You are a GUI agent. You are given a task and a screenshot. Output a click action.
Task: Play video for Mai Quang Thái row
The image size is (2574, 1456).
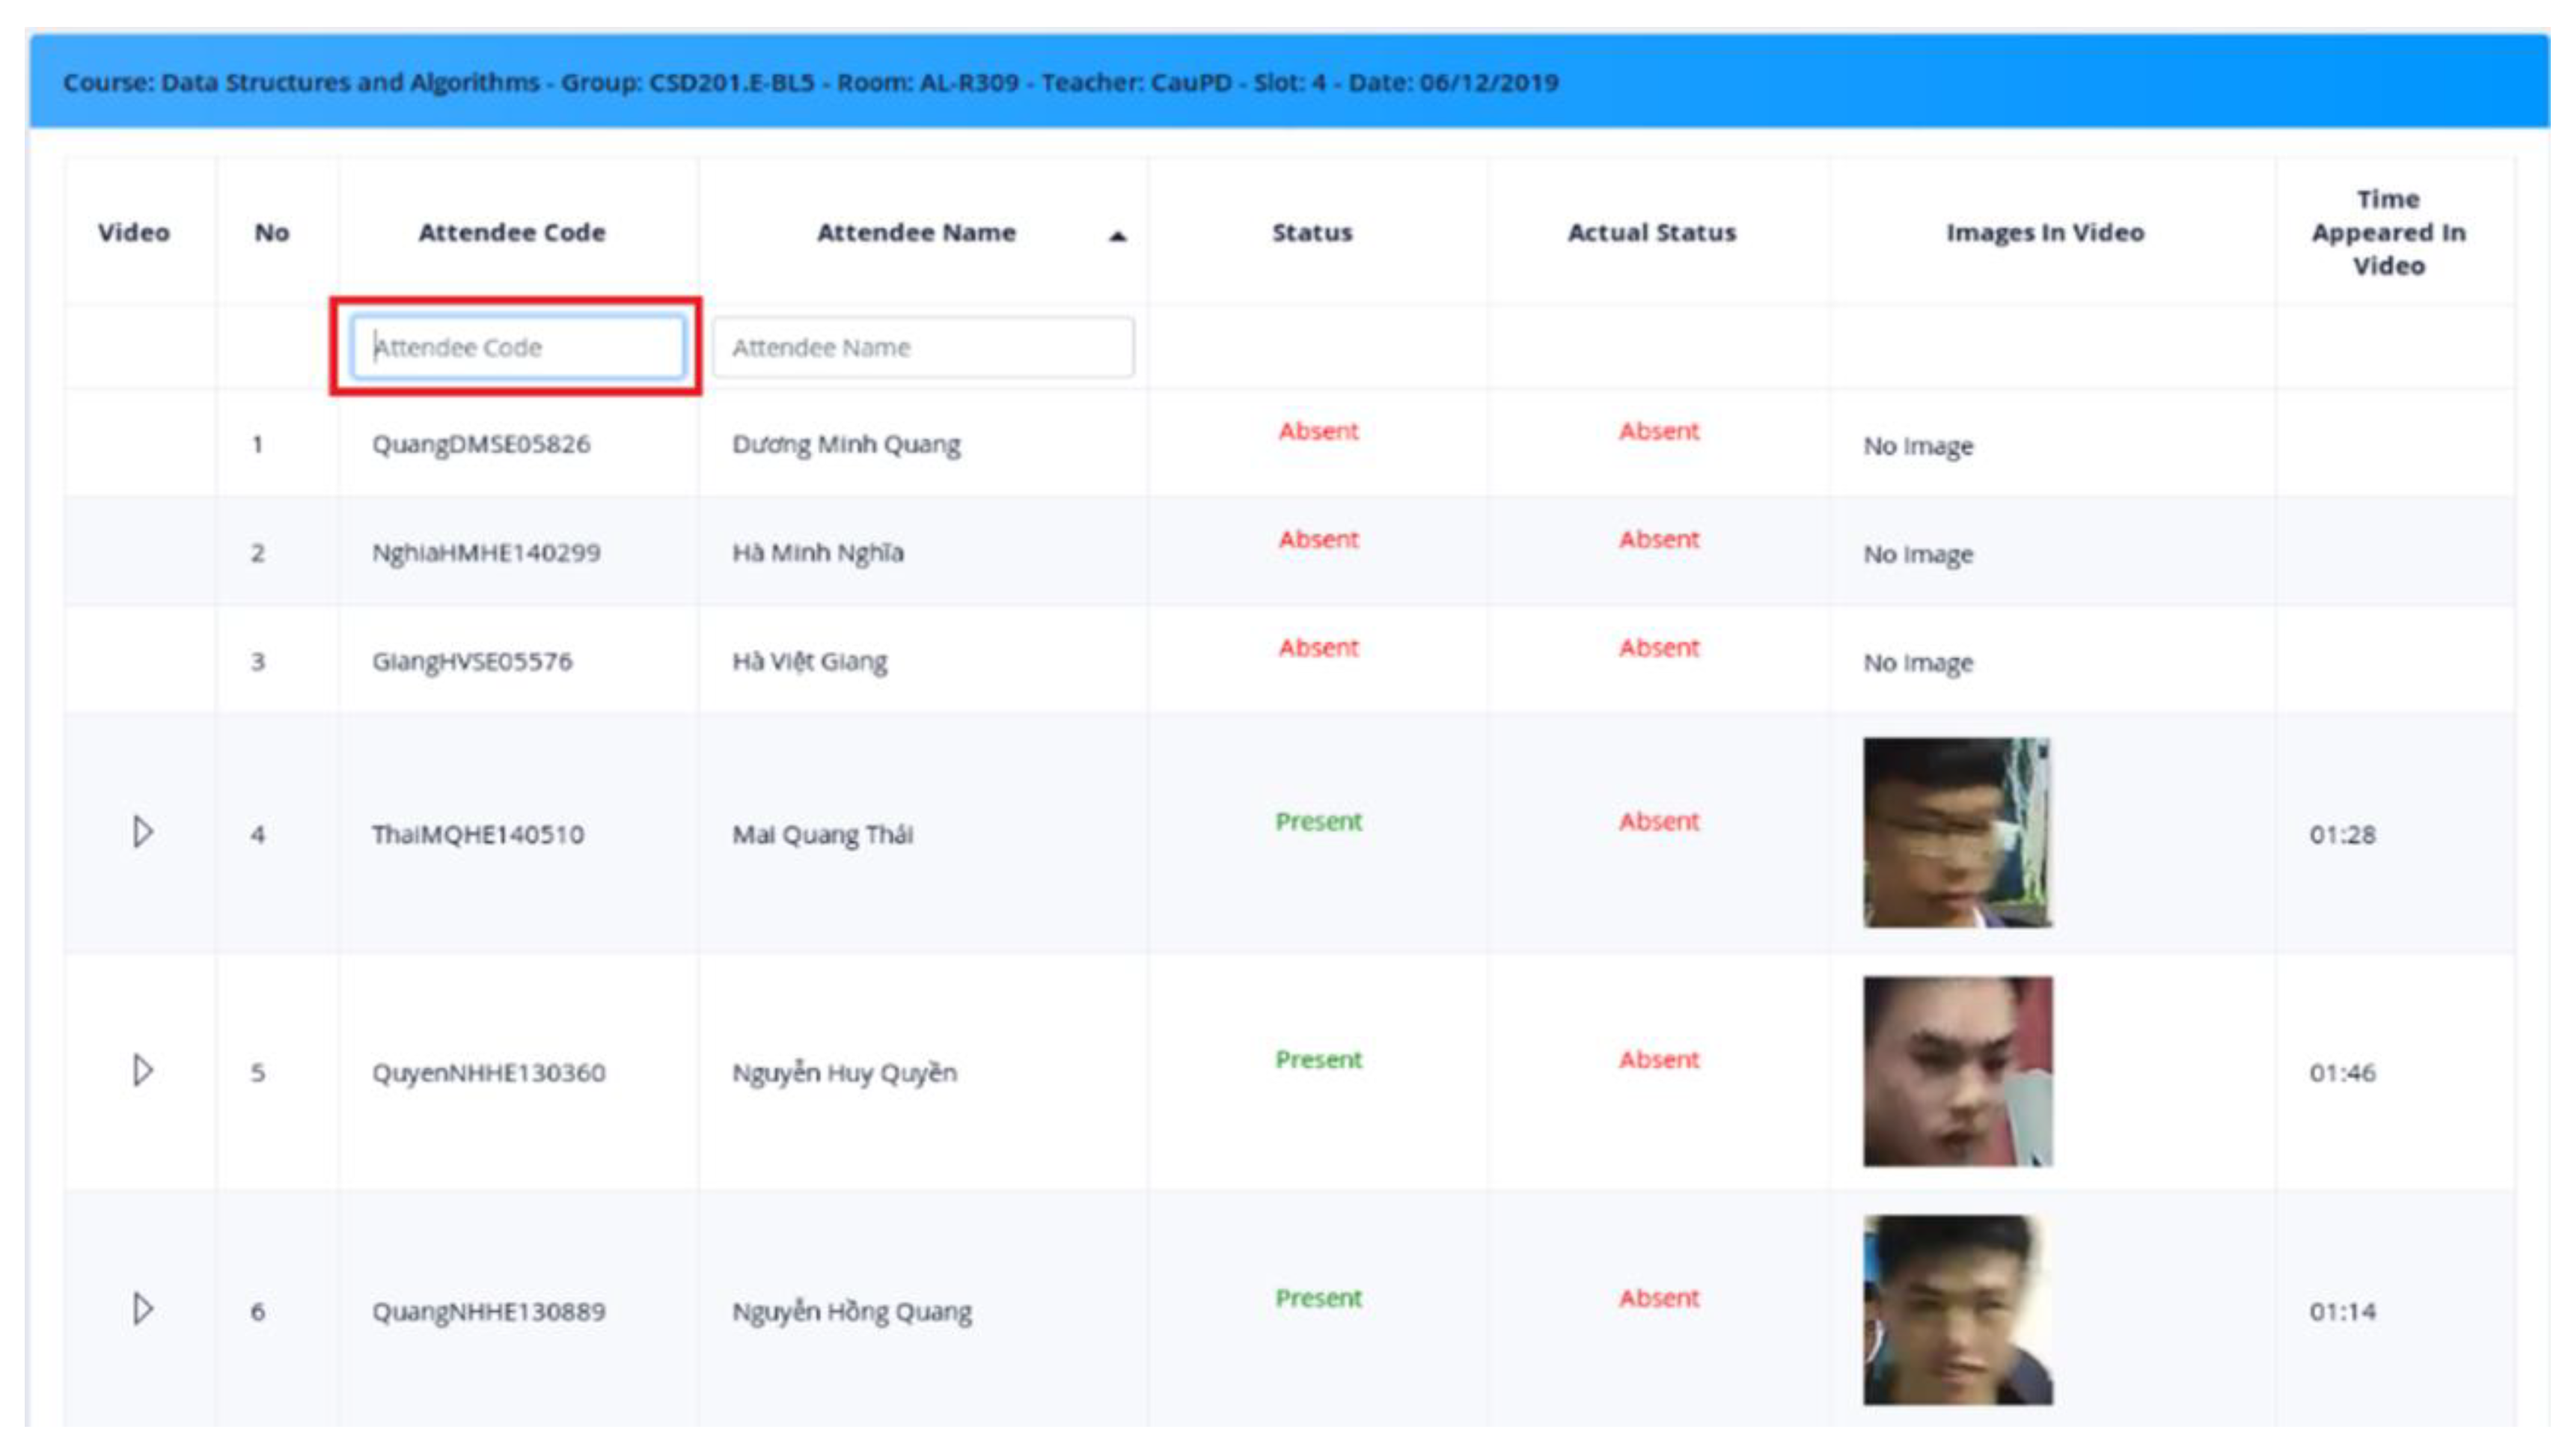[x=143, y=832]
